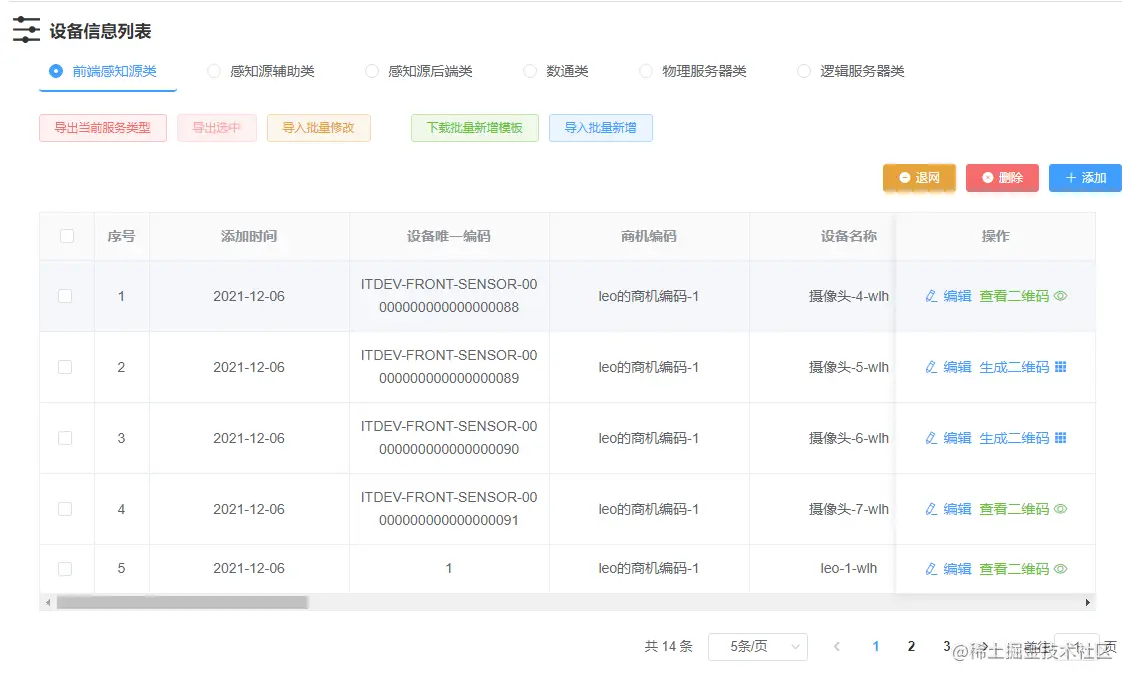Select the 逻辑服务器类 radio option
This screenshot has height=682, width=1133.
[804, 71]
